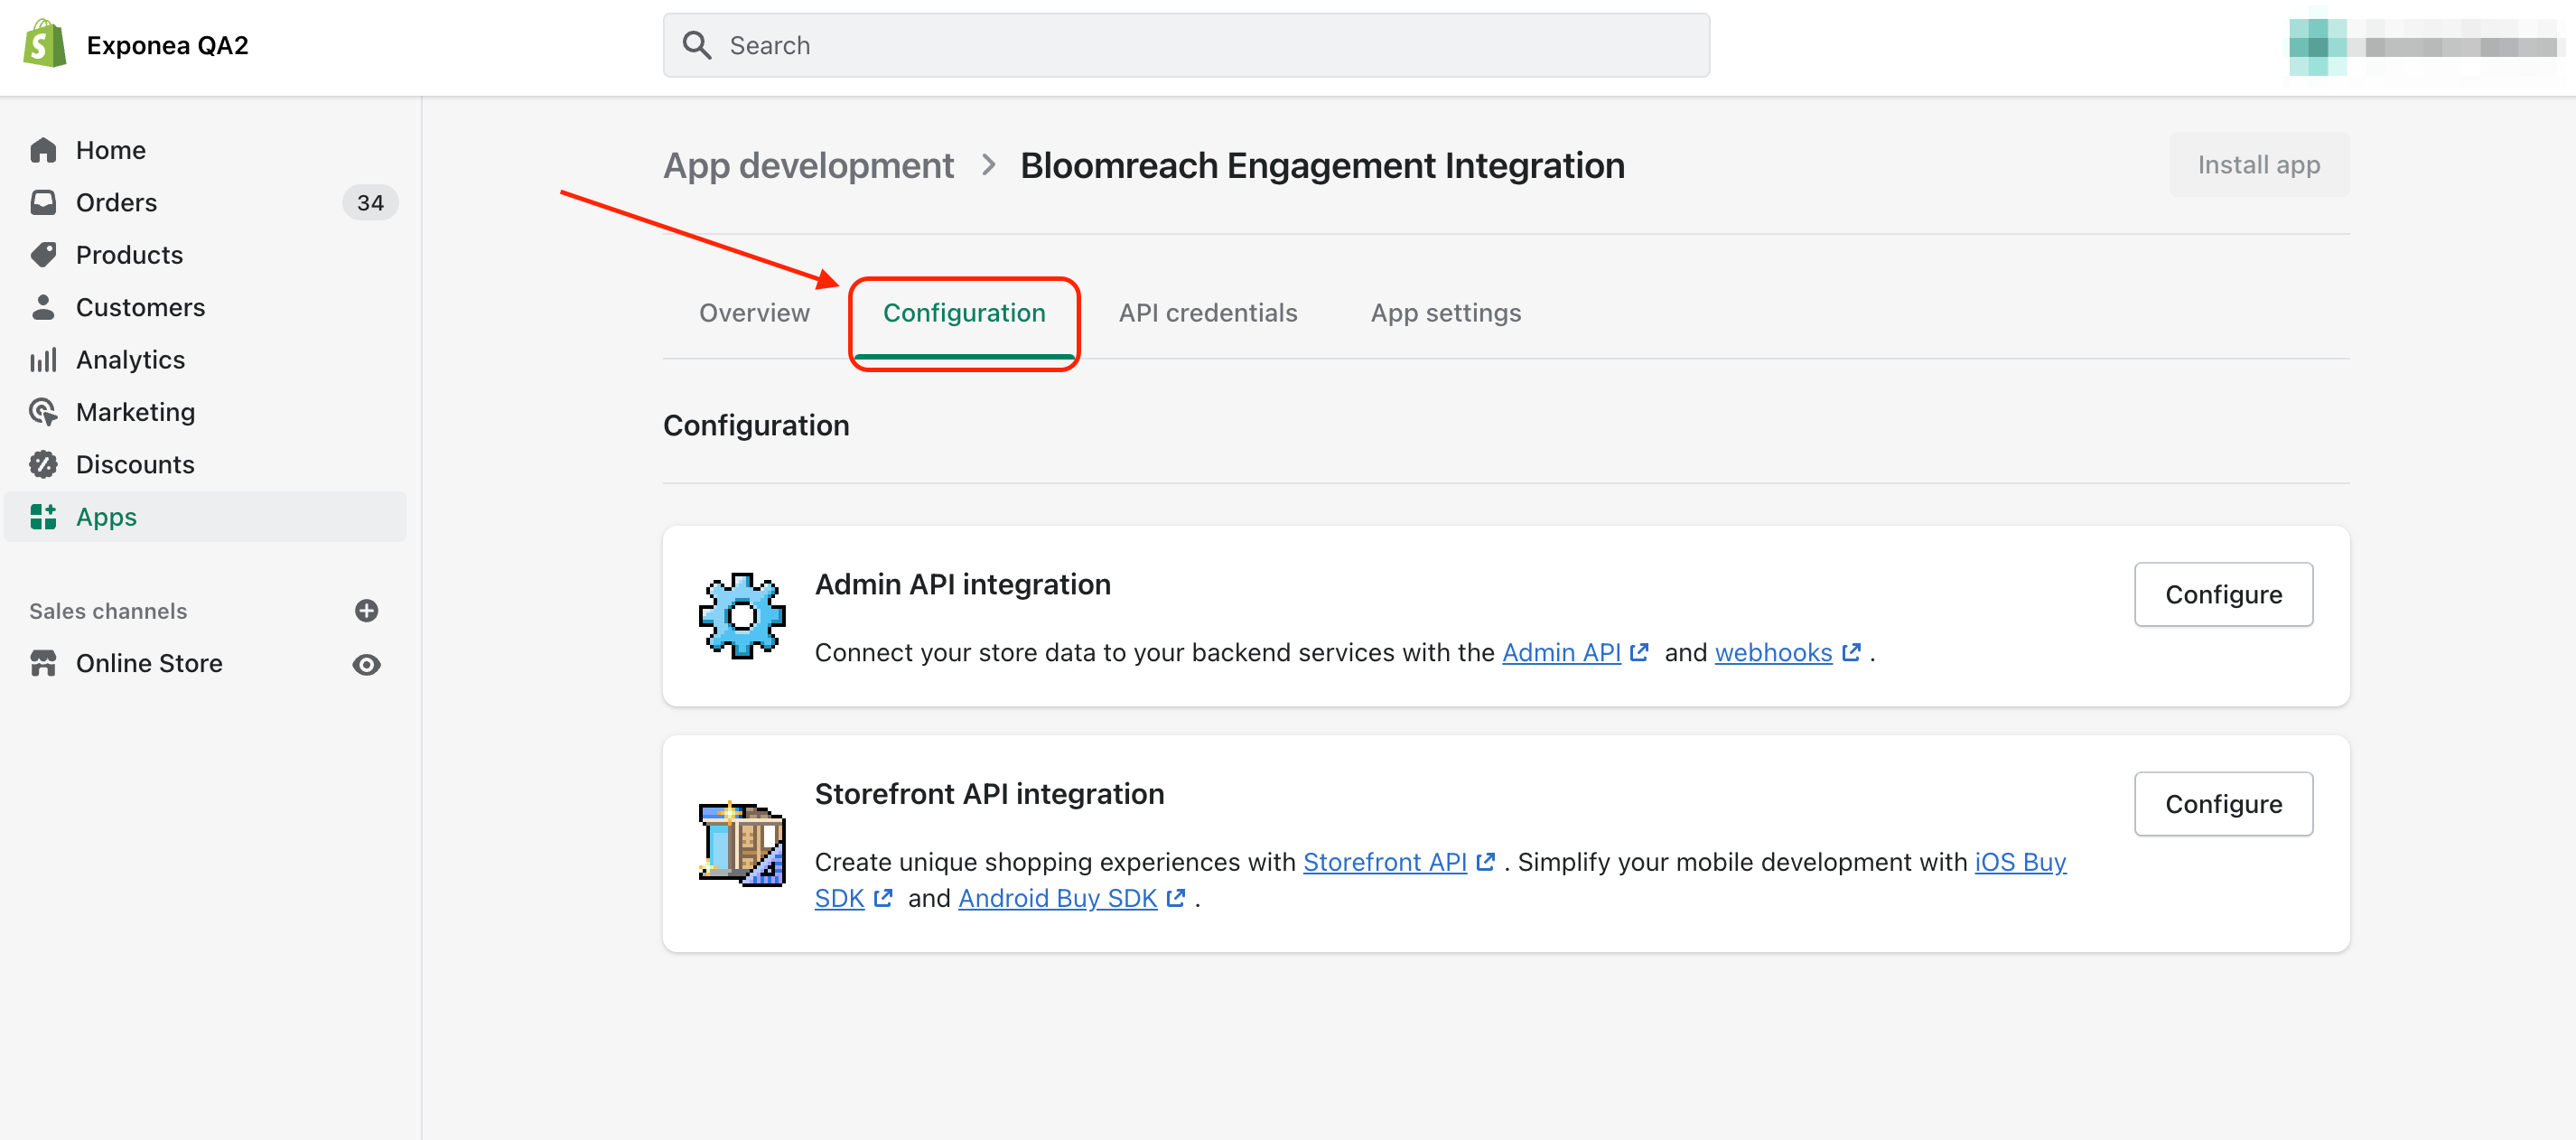Select Apps in the sidebar

106,517
